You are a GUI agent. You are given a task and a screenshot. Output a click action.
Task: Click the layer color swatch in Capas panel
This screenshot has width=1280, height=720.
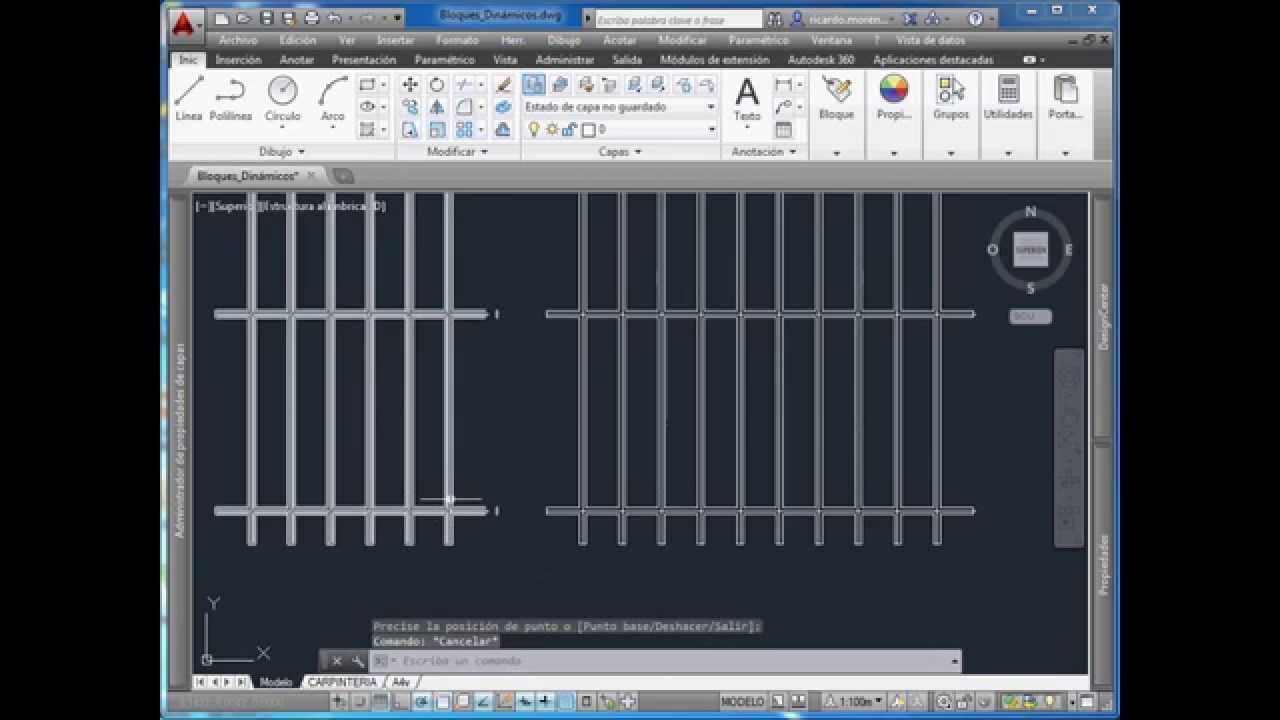click(588, 129)
